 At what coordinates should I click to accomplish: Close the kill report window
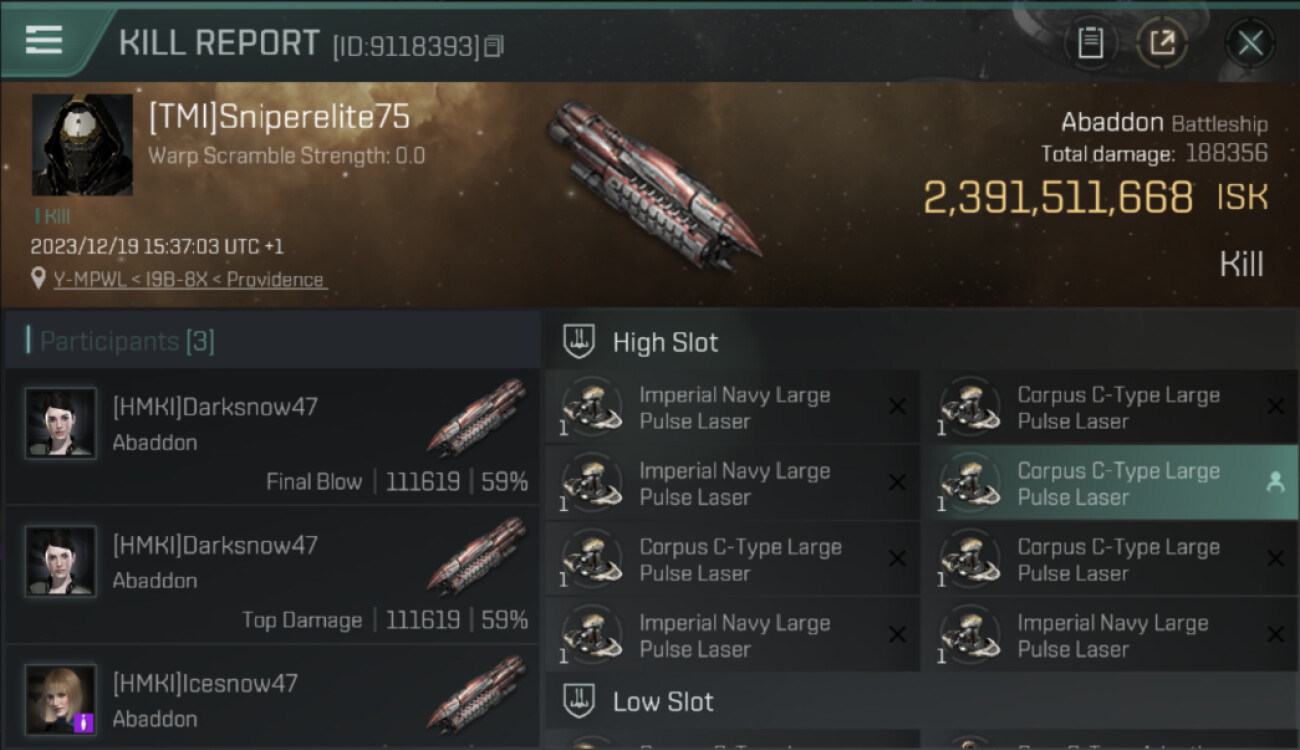click(x=1250, y=43)
